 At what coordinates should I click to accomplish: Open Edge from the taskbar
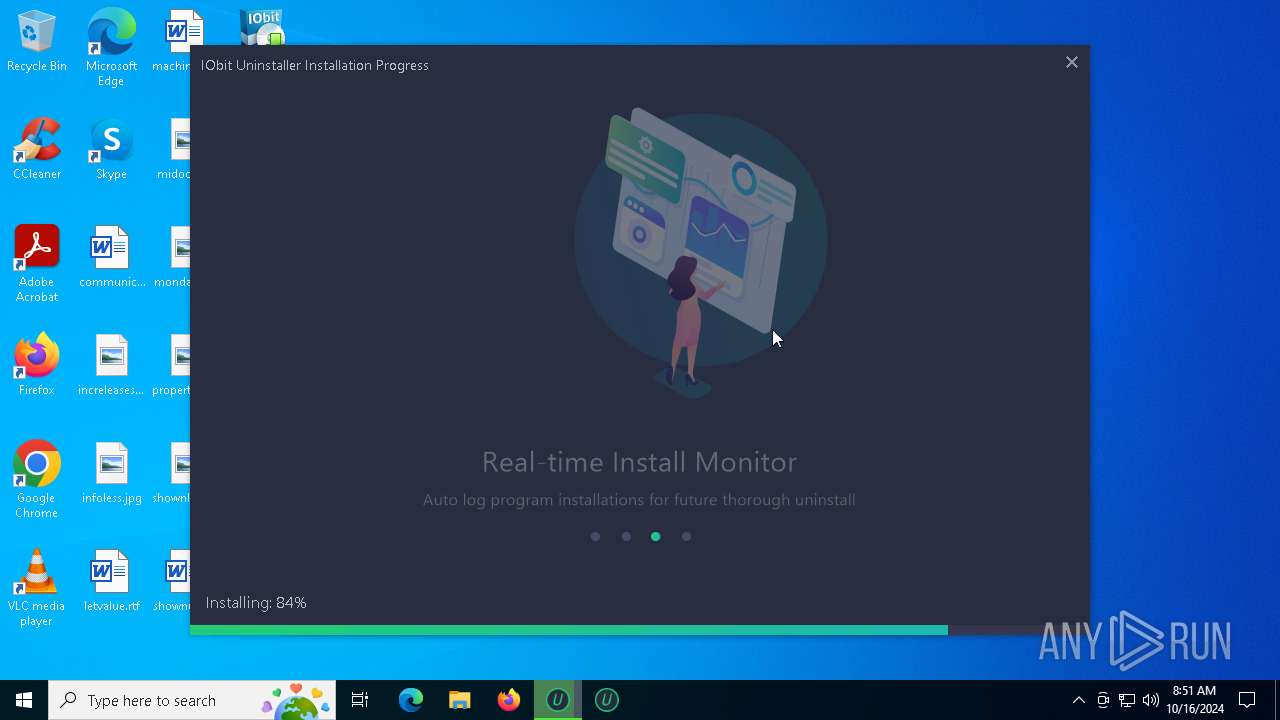[x=411, y=700]
